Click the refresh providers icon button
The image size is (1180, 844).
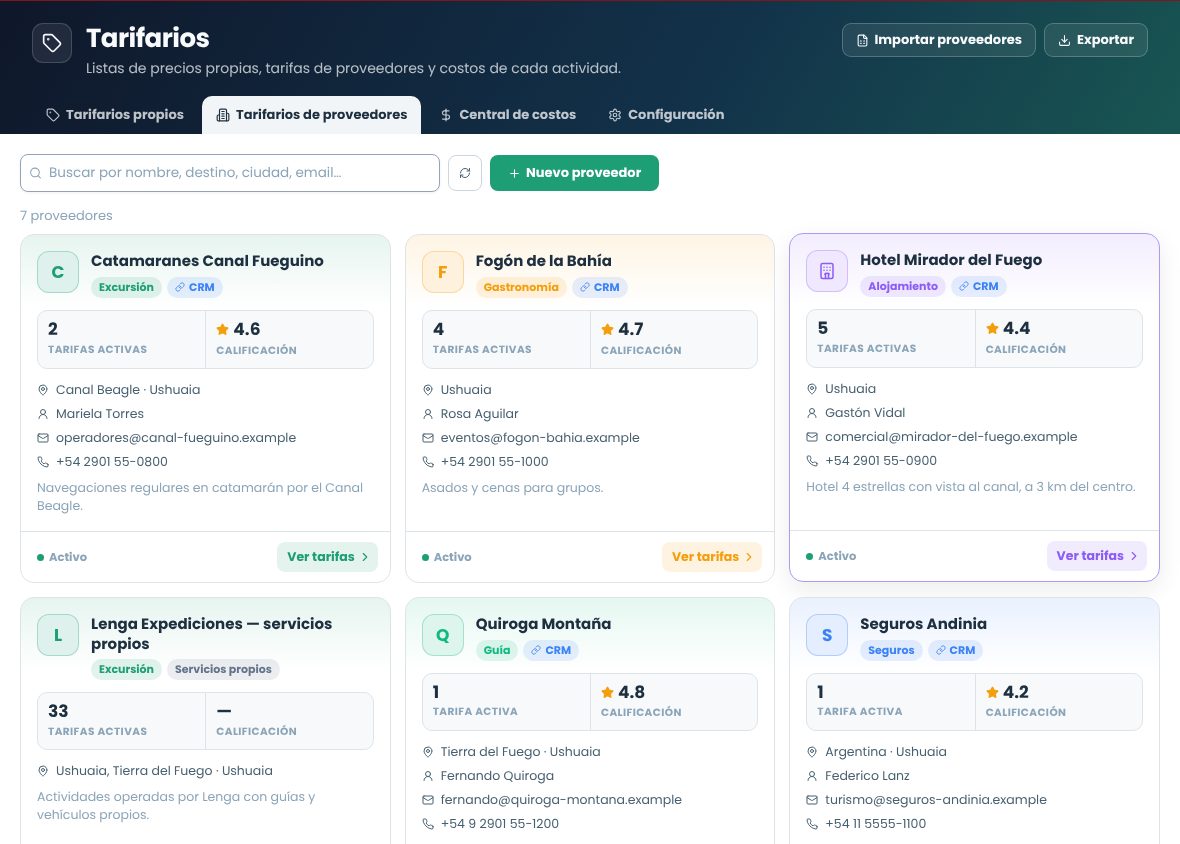[465, 173]
